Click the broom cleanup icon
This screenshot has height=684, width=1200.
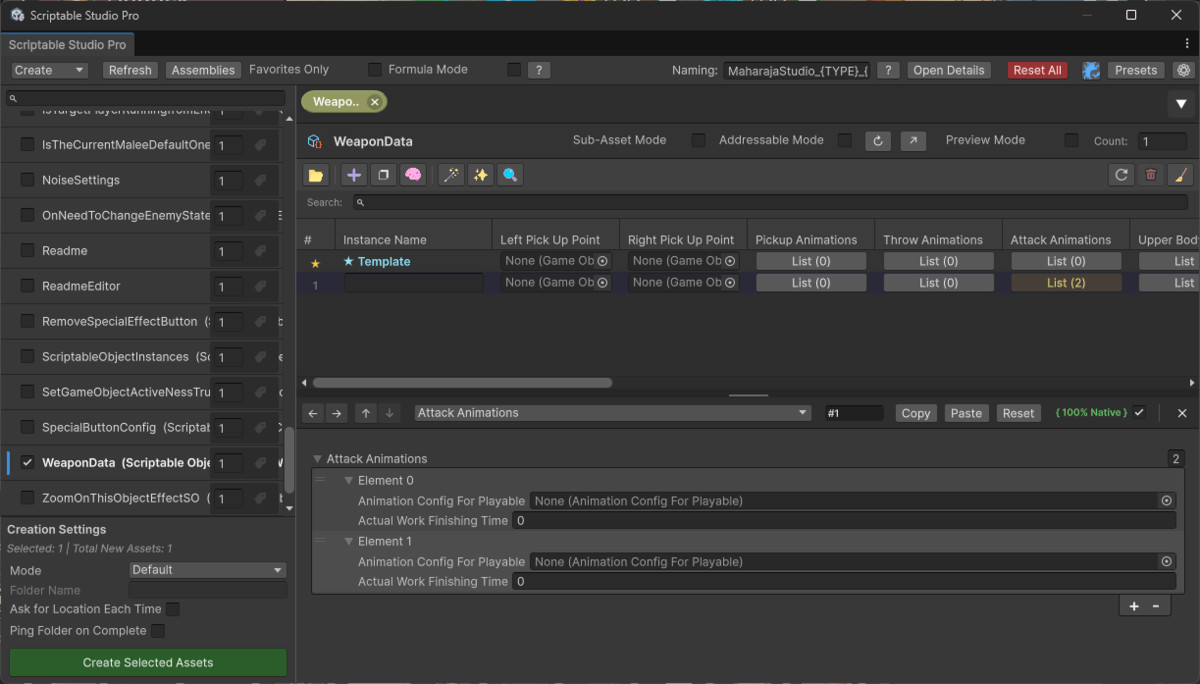click(1180, 175)
